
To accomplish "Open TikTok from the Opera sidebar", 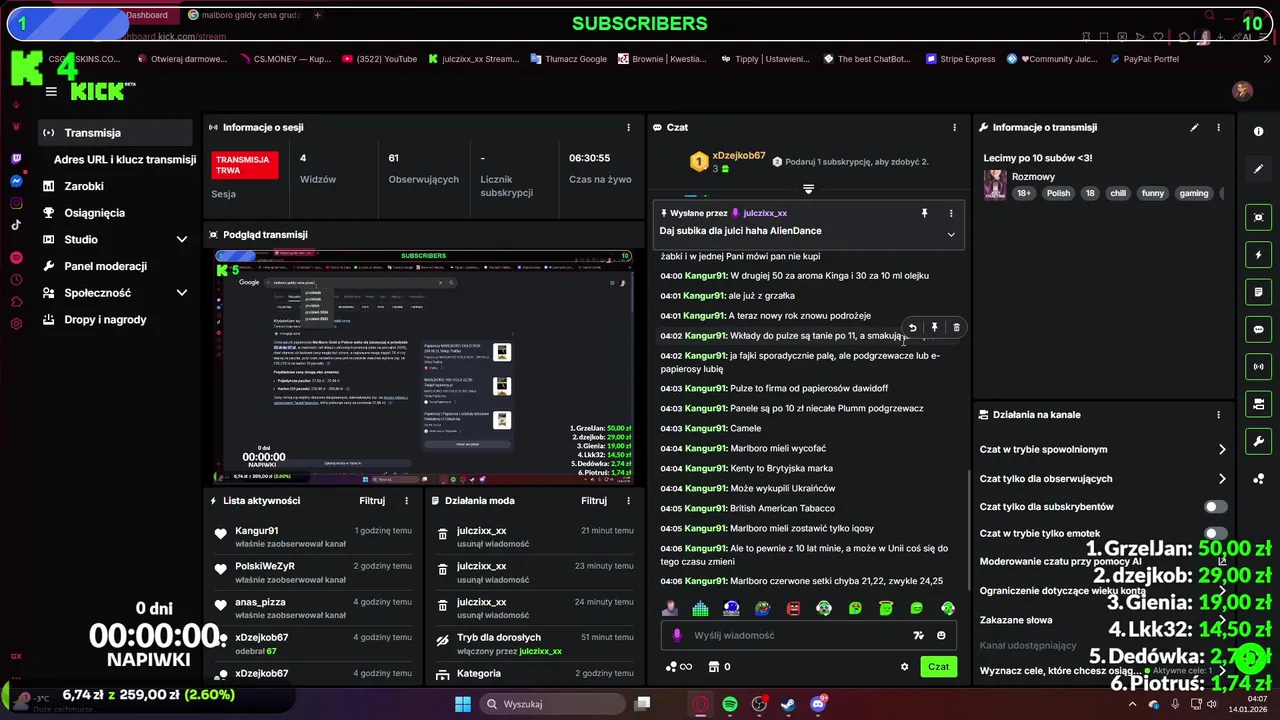I will [16, 225].
